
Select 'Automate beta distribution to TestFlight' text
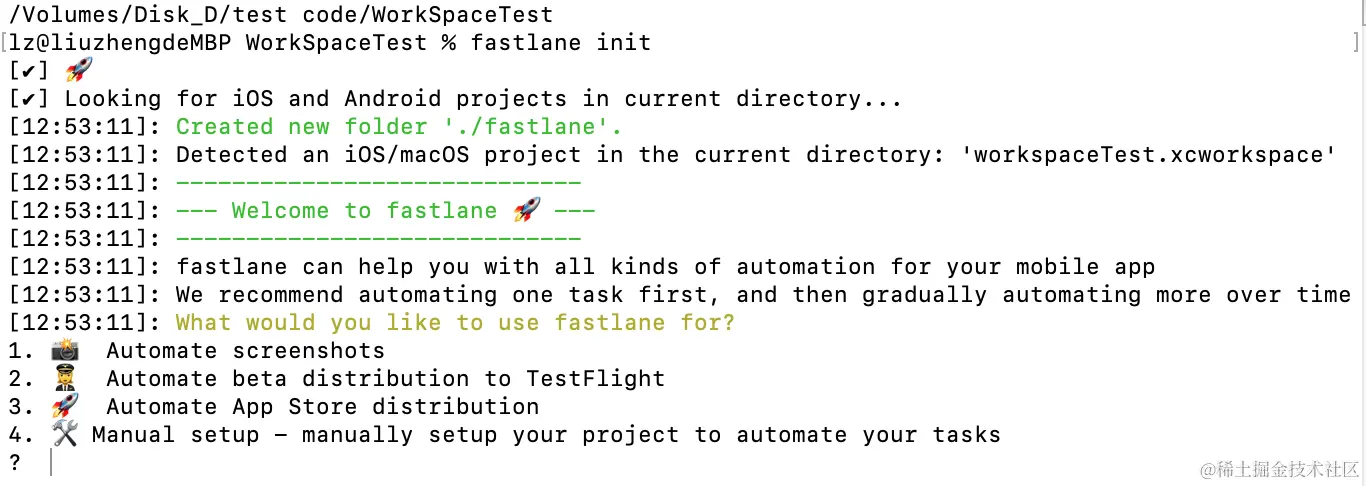click(385, 379)
